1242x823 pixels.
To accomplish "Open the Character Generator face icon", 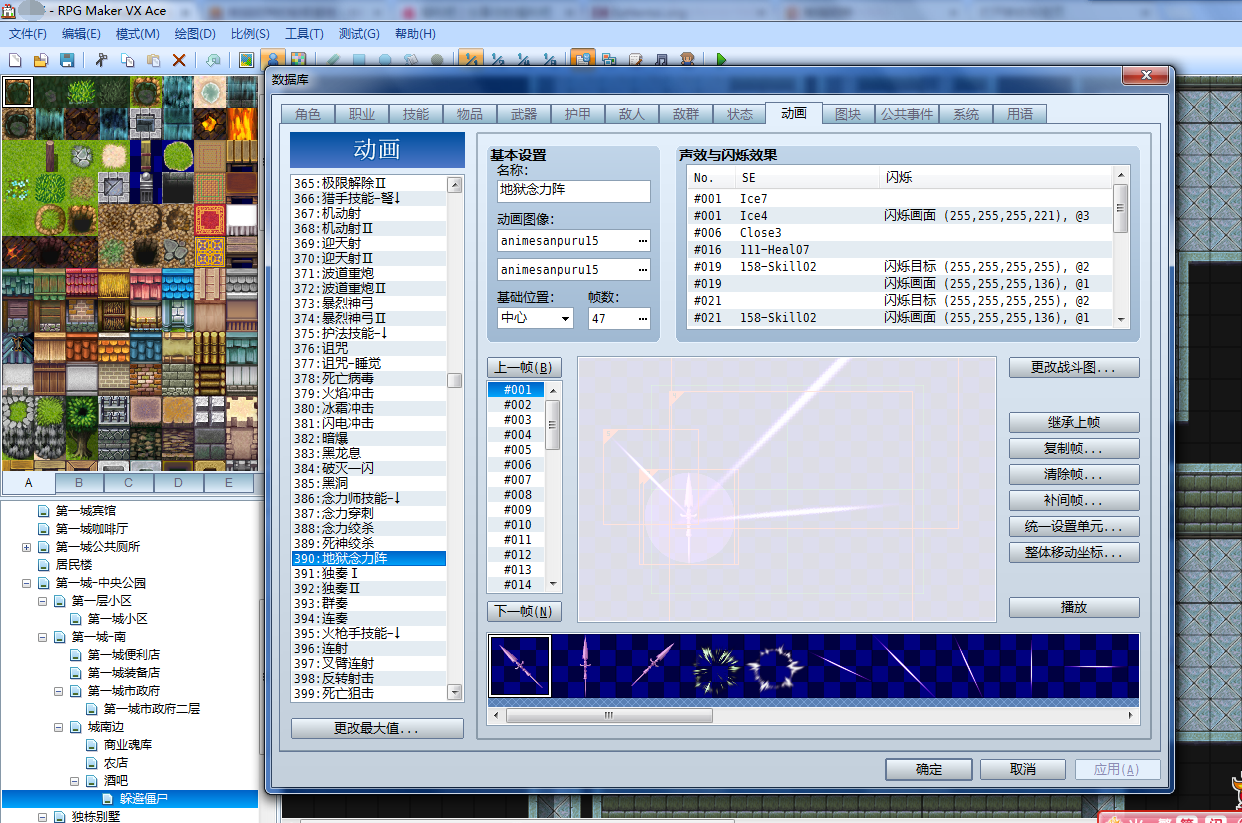I will 687,60.
